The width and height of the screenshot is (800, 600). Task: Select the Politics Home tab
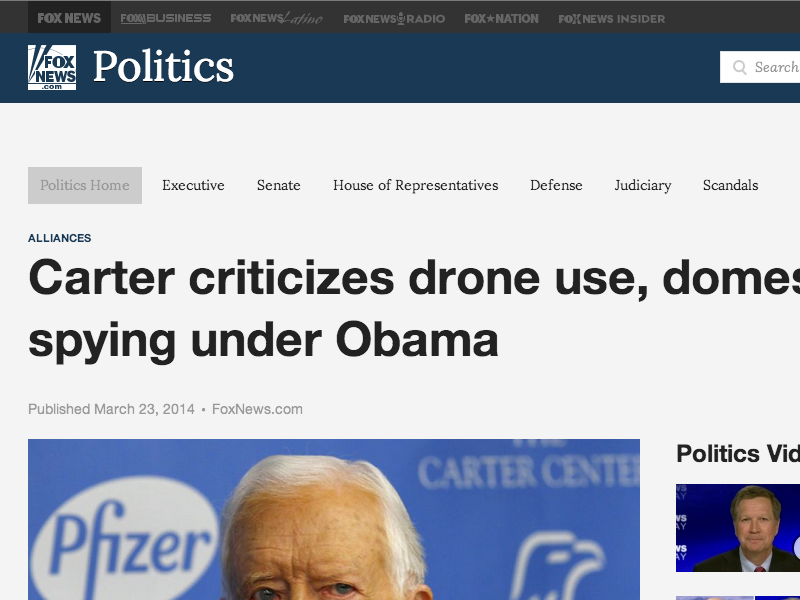point(85,185)
